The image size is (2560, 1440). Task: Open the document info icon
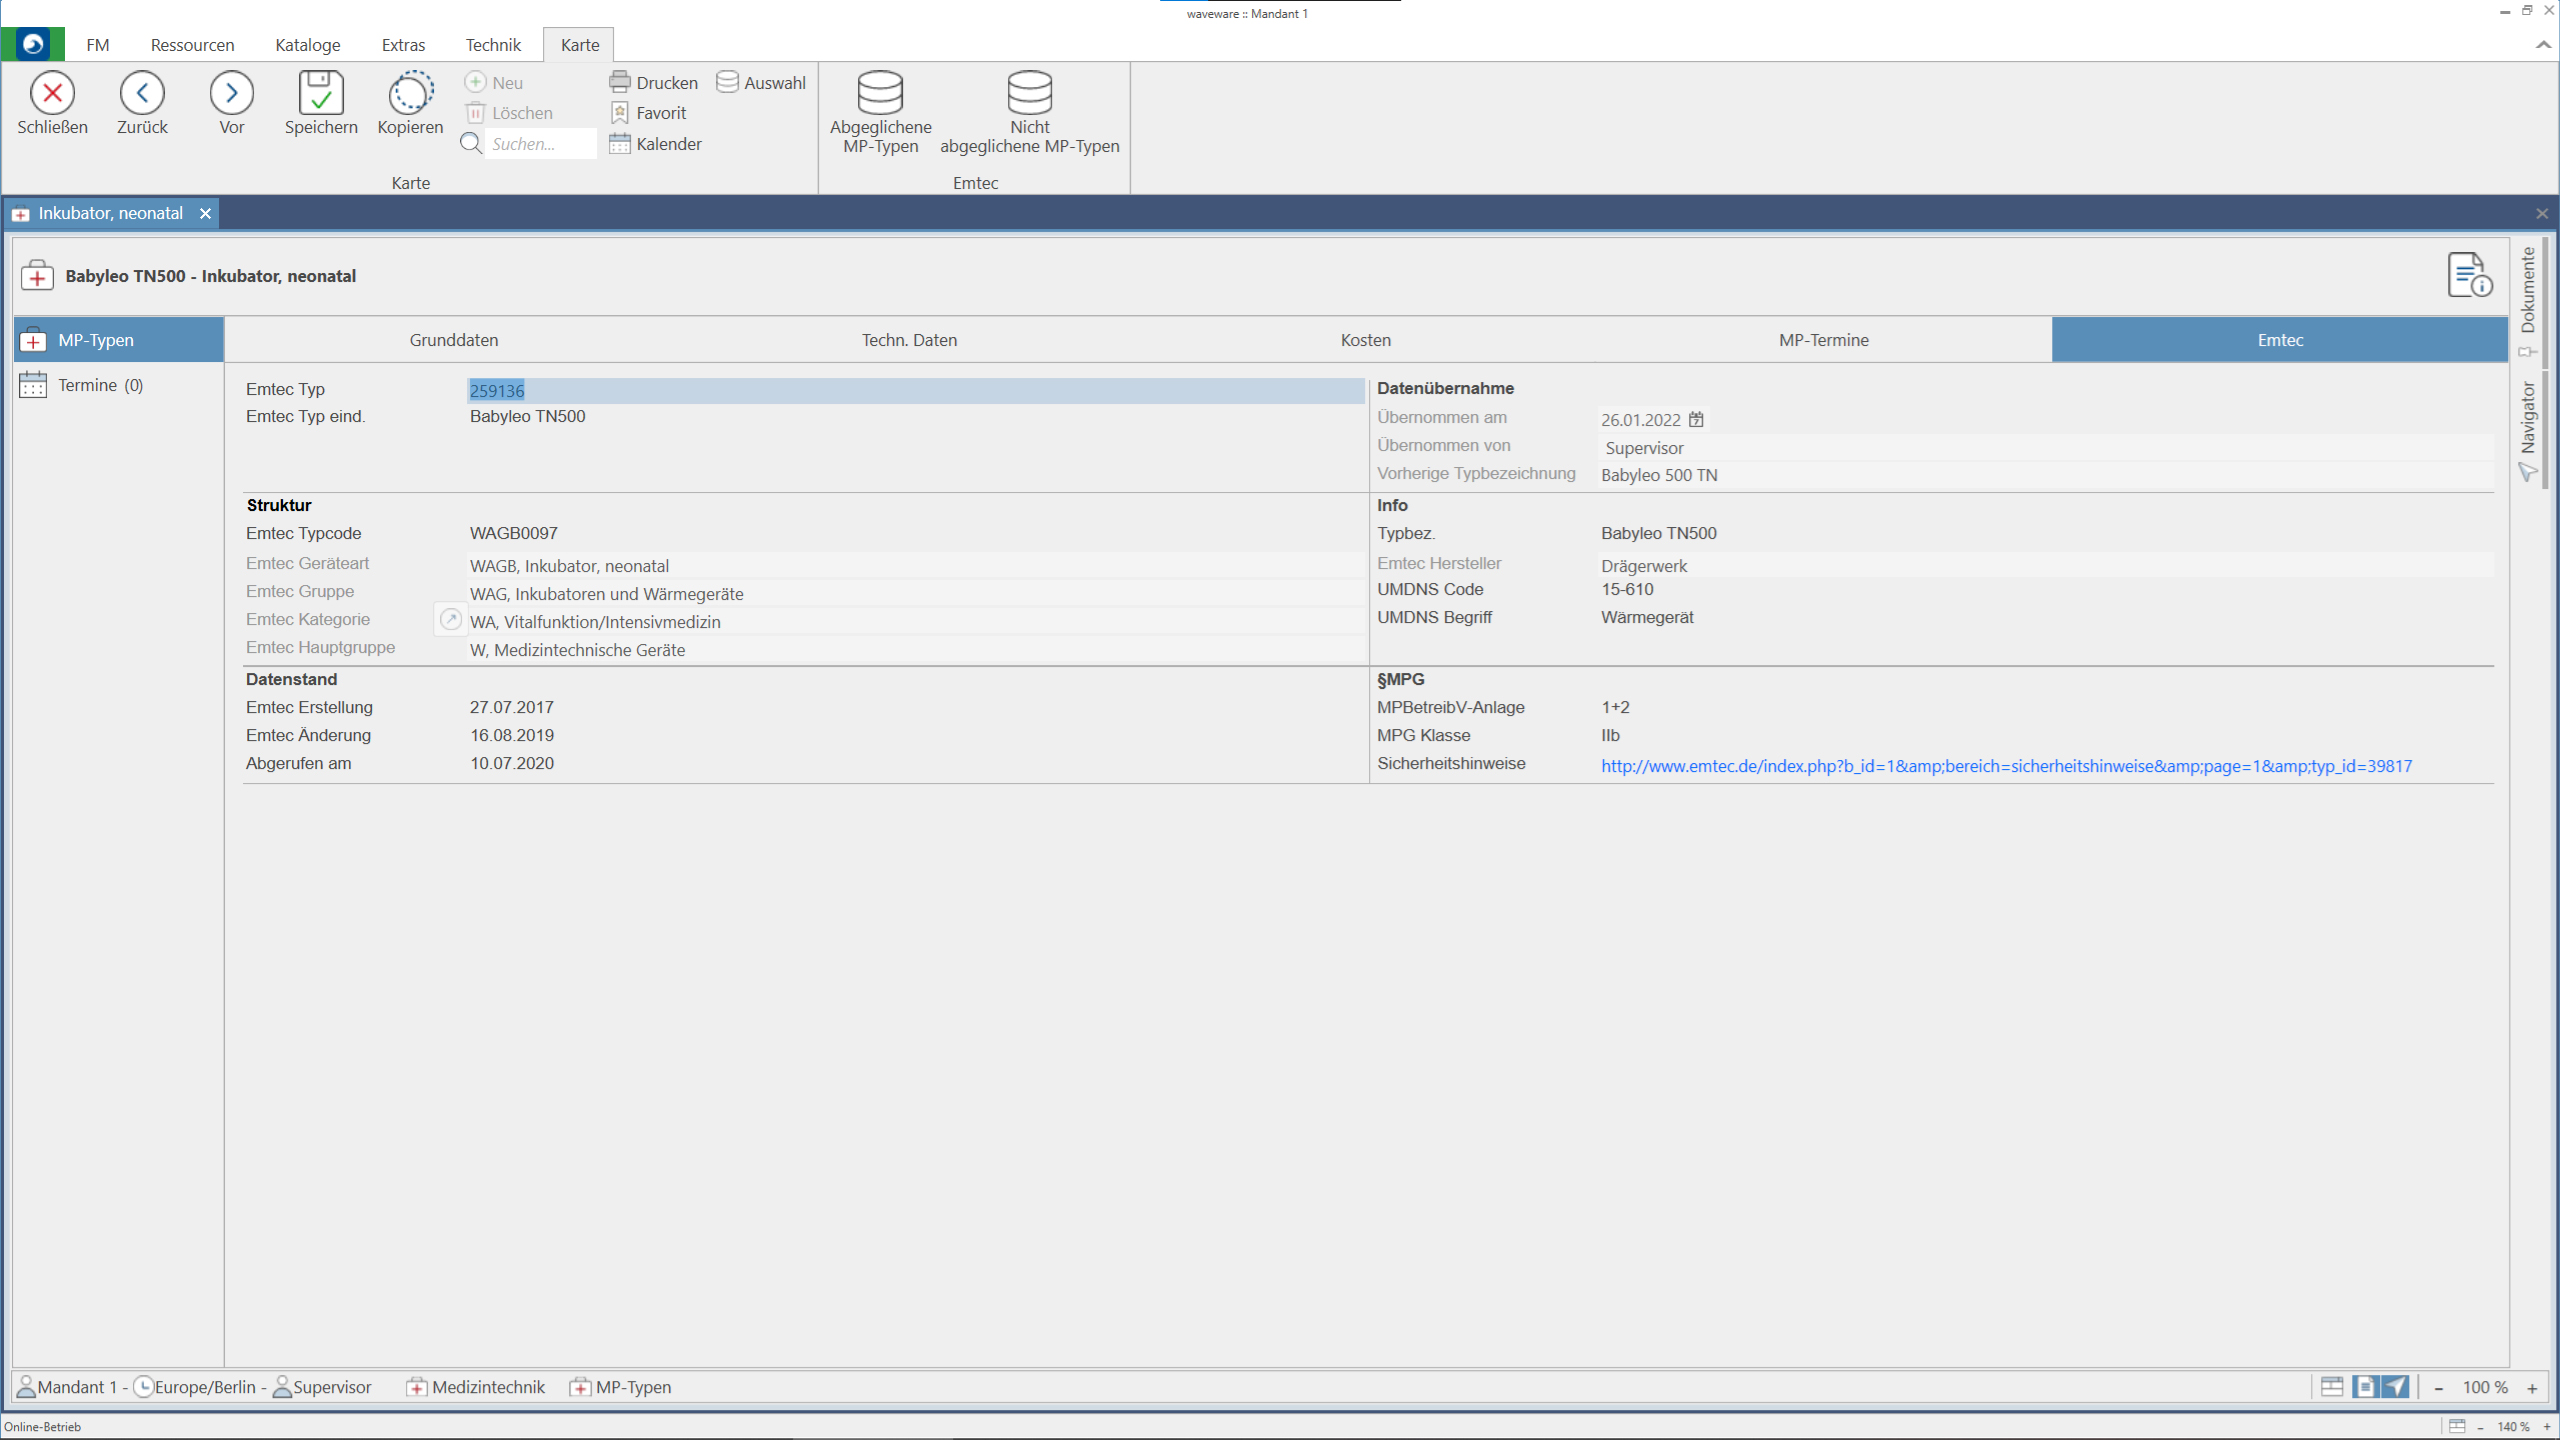pos(2469,275)
